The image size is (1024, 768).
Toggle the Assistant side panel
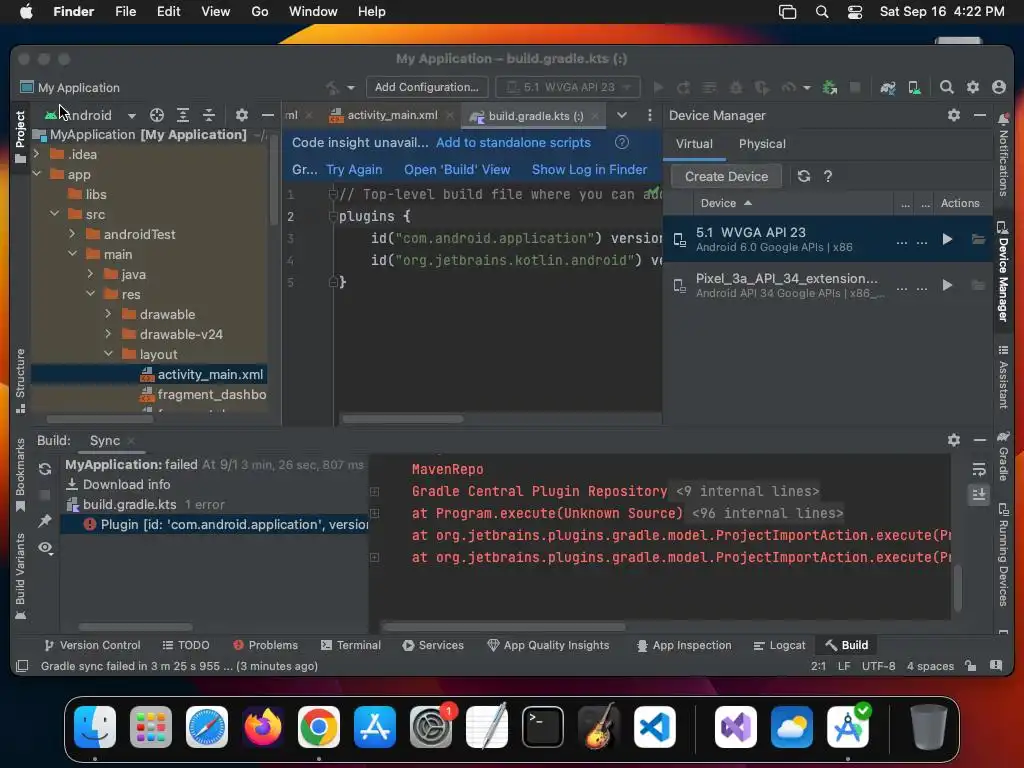point(1003,377)
